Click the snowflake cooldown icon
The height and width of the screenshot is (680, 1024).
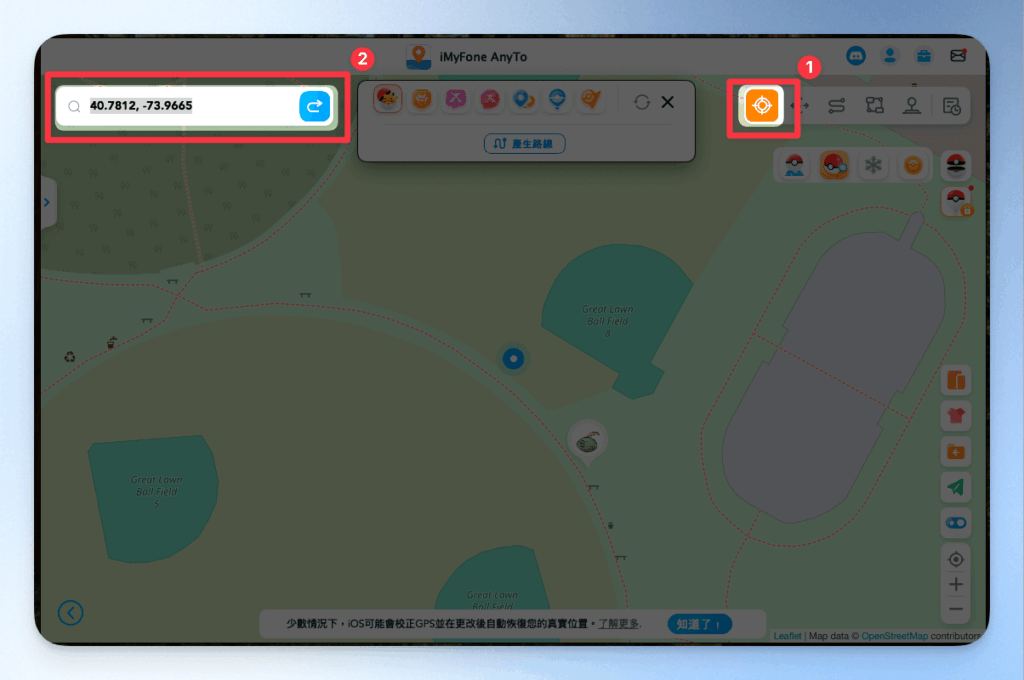873,165
